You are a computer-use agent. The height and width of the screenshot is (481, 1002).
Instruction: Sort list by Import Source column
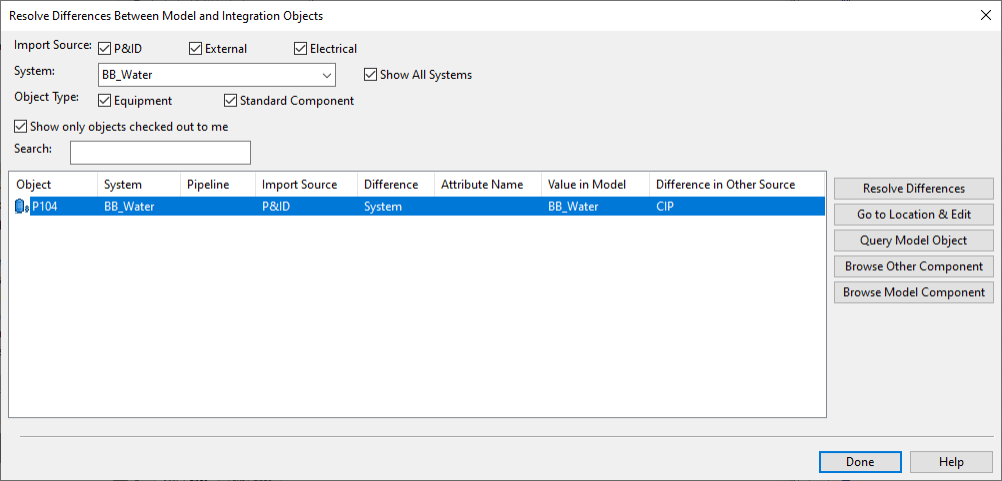click(305, 185)
